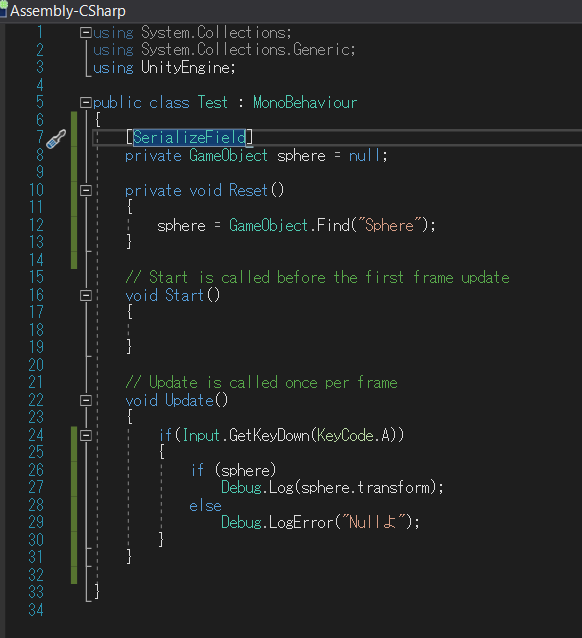This screenshot has width=582, height=638.
Task: Click the KeyCode enum reference
Action: pyautogui.click(x=345, y=435)
